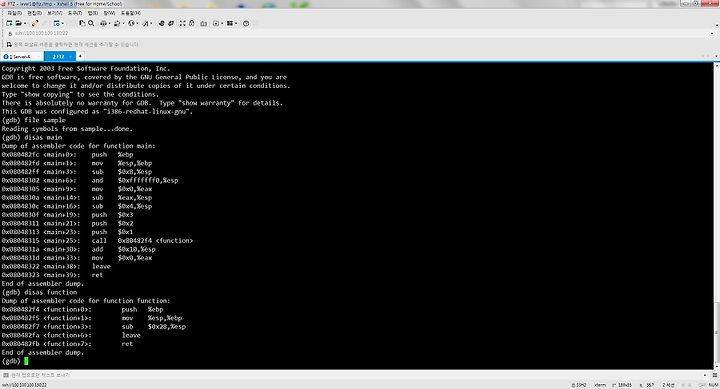
Task: Click the '(gdb) file sample' terminal line
Action: click(x=34, y=120)
